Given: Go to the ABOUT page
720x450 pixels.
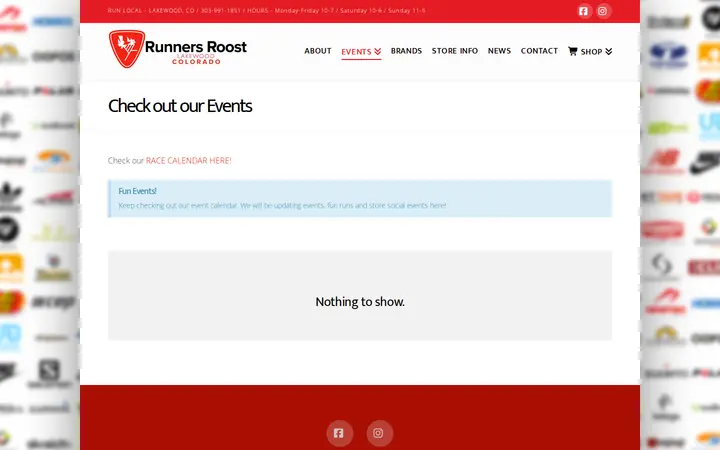Looking at the screenshot, I should pos(318,51).
